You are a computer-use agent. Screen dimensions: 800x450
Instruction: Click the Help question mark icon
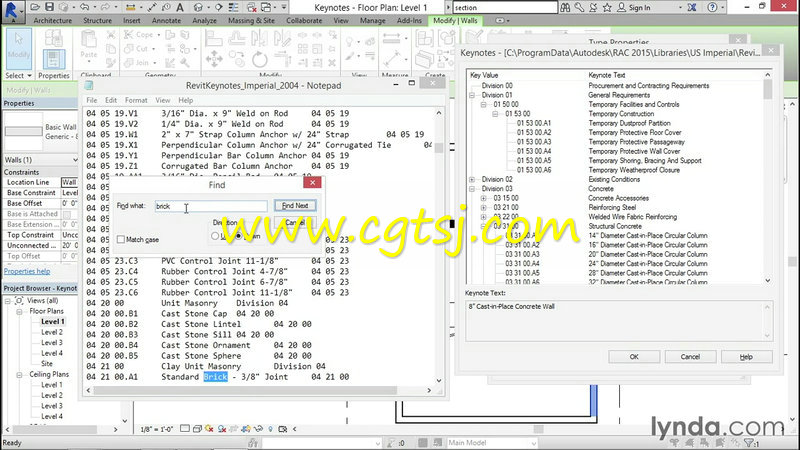[712, 7]
